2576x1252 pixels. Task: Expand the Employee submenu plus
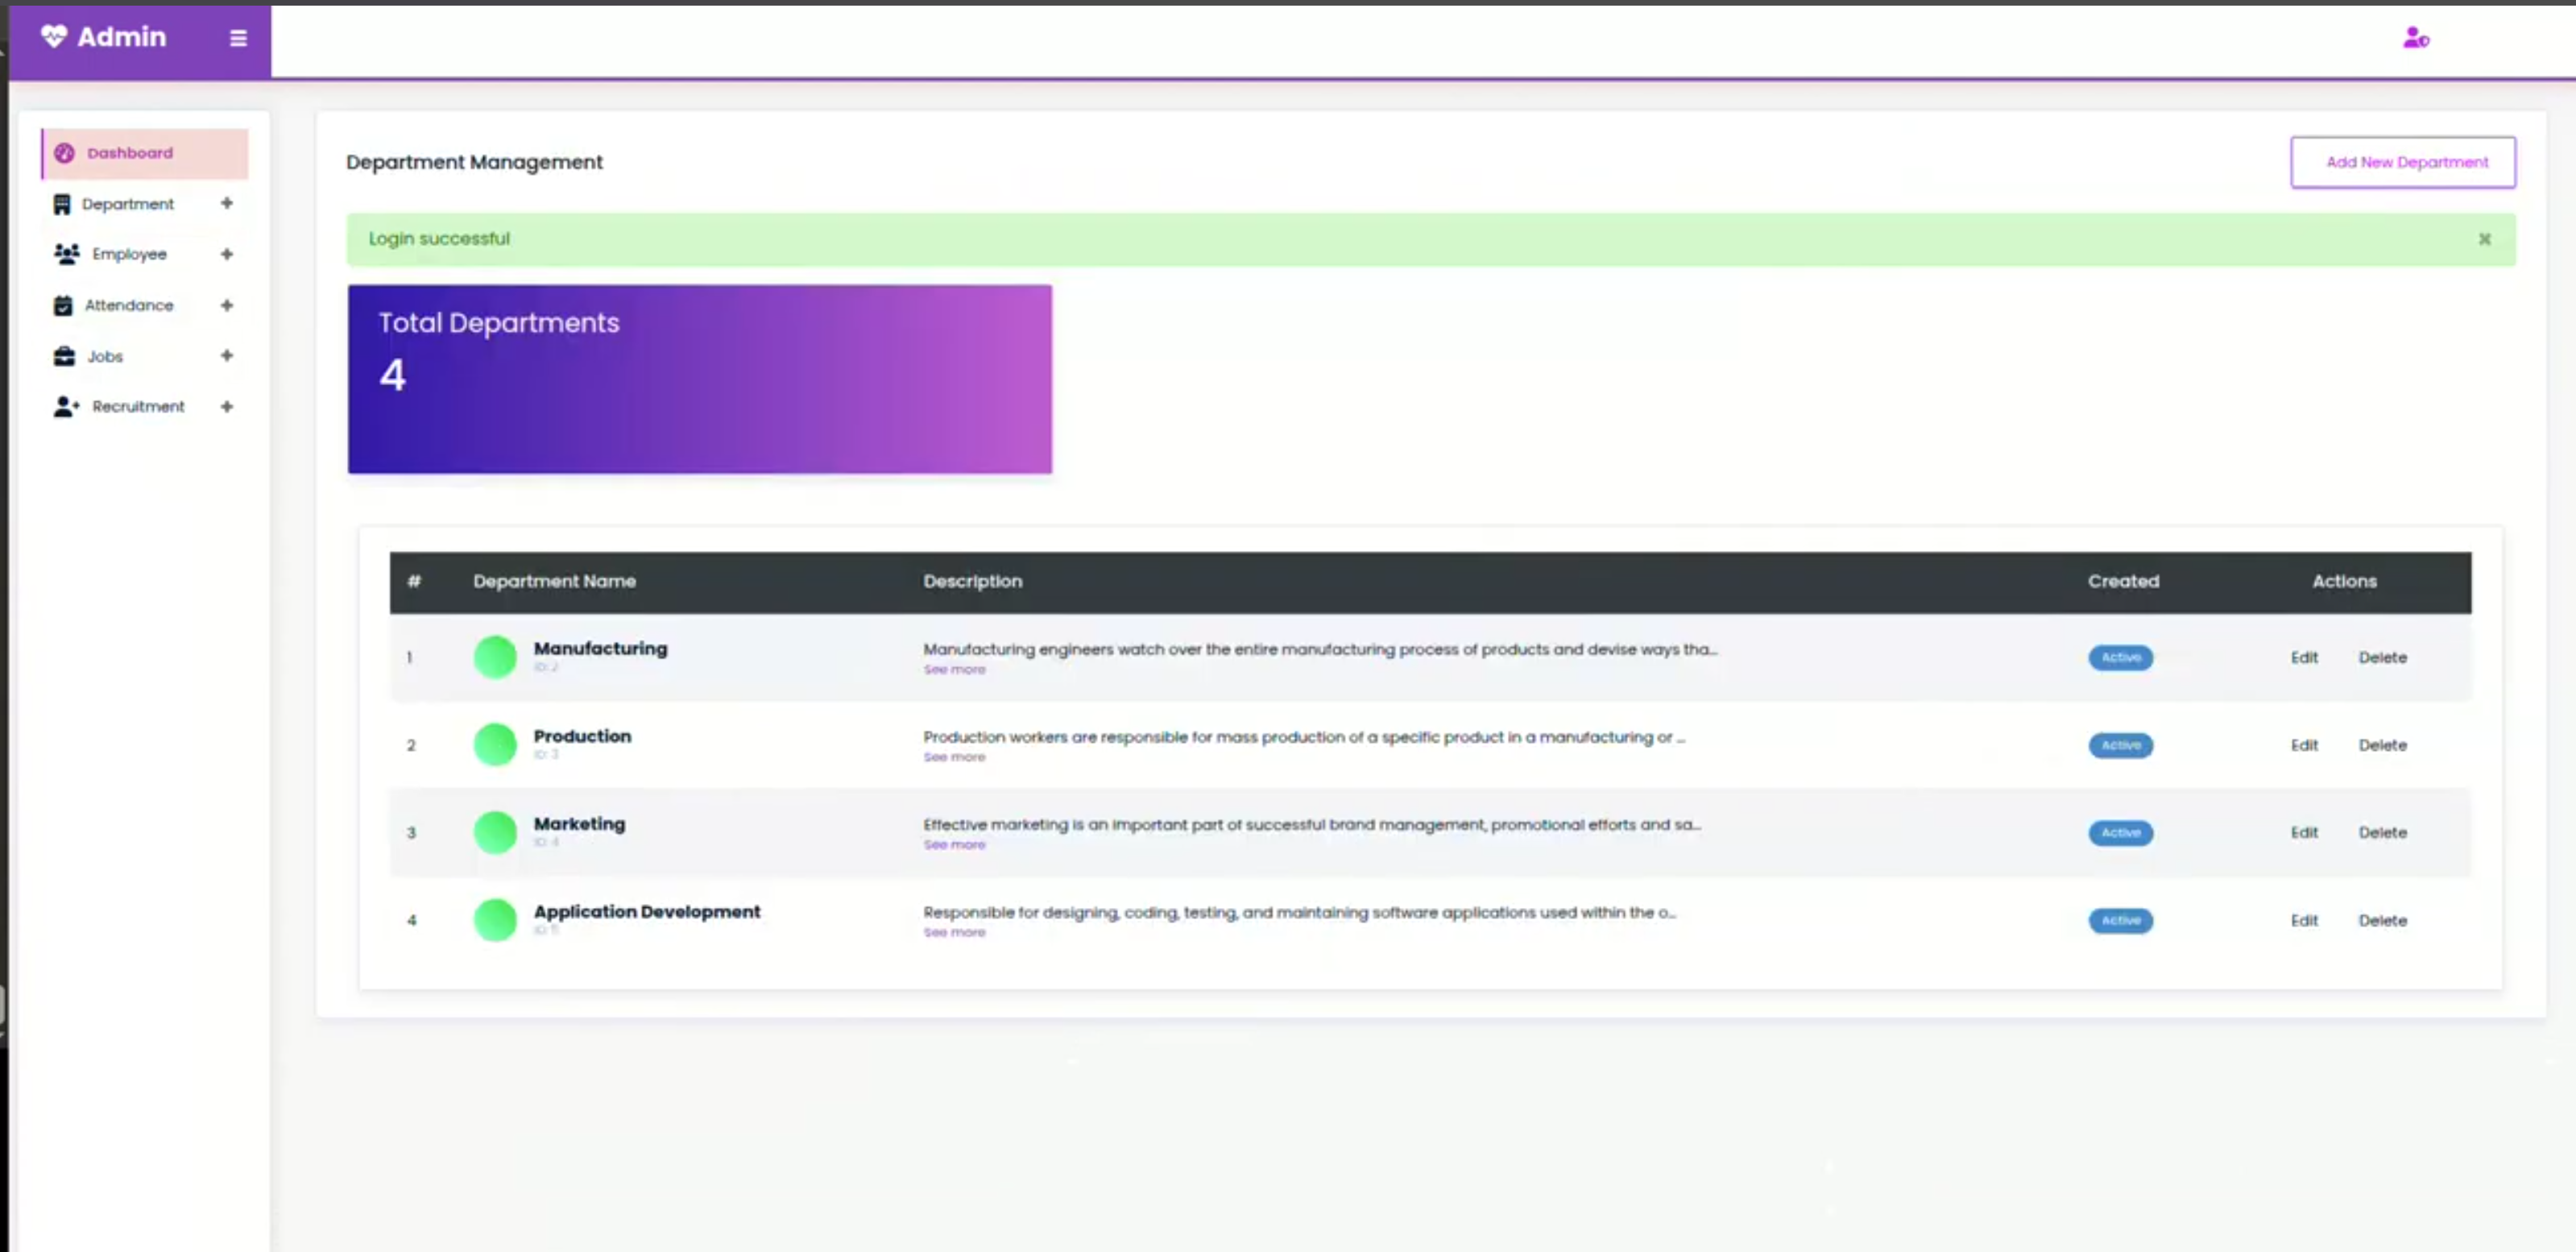(227, 254)
